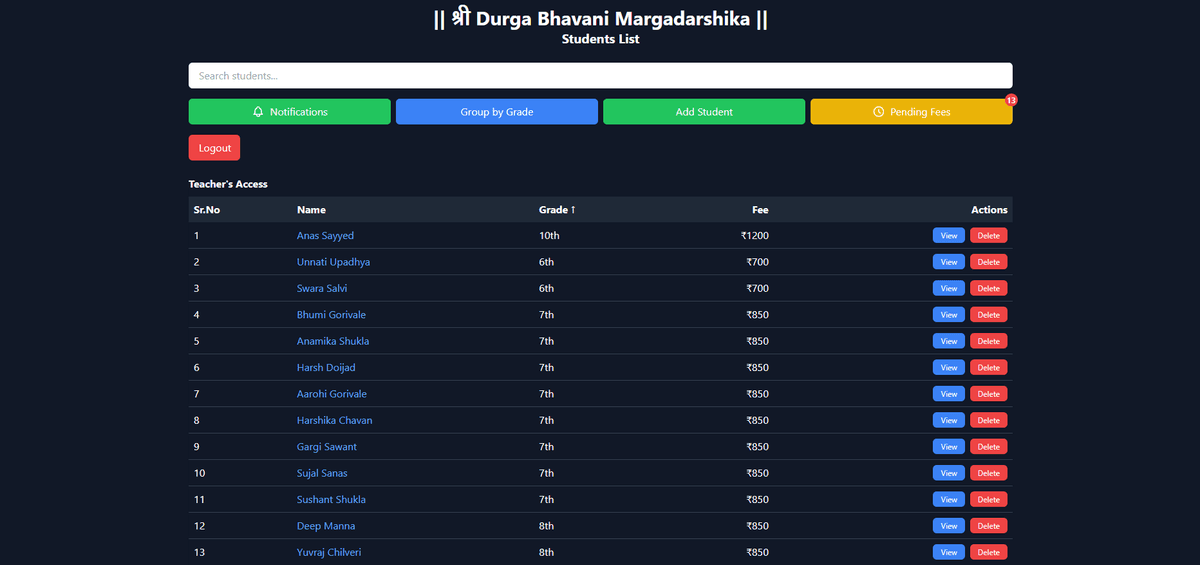
Task: Select the Aarohi Gorivale name link
Action: [331, 394]
